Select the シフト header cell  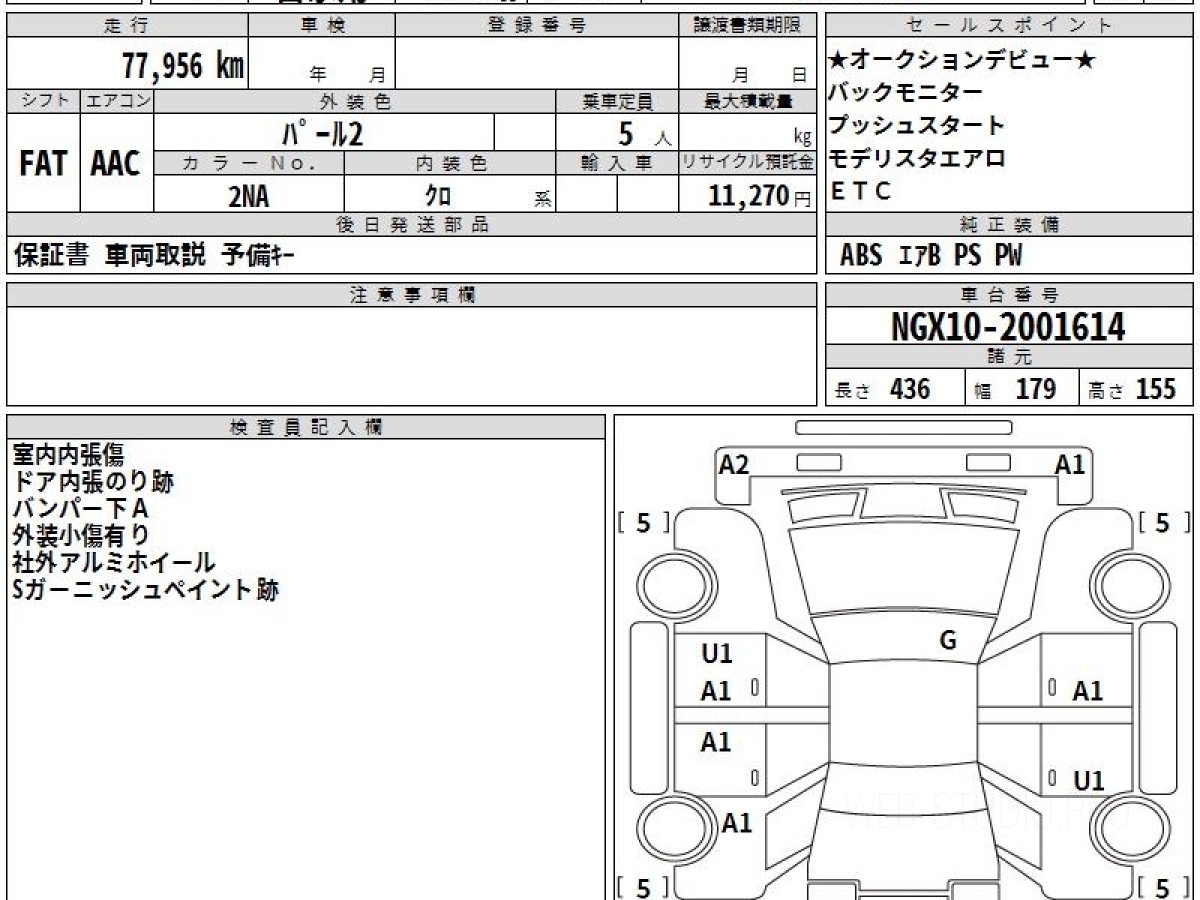click(44, 101)
